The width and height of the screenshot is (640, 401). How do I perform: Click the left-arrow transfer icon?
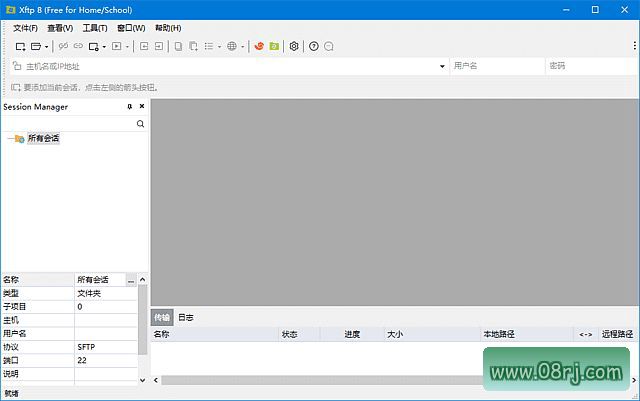[144, 46]
